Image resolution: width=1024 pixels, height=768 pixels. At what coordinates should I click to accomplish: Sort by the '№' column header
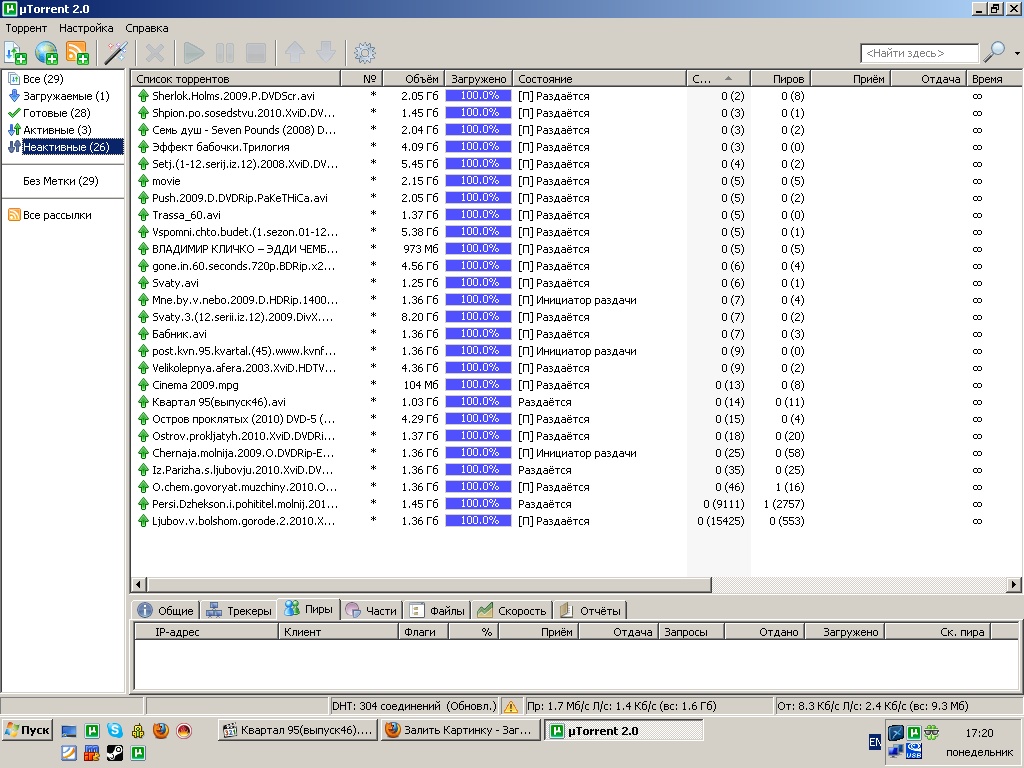[362, 79]
